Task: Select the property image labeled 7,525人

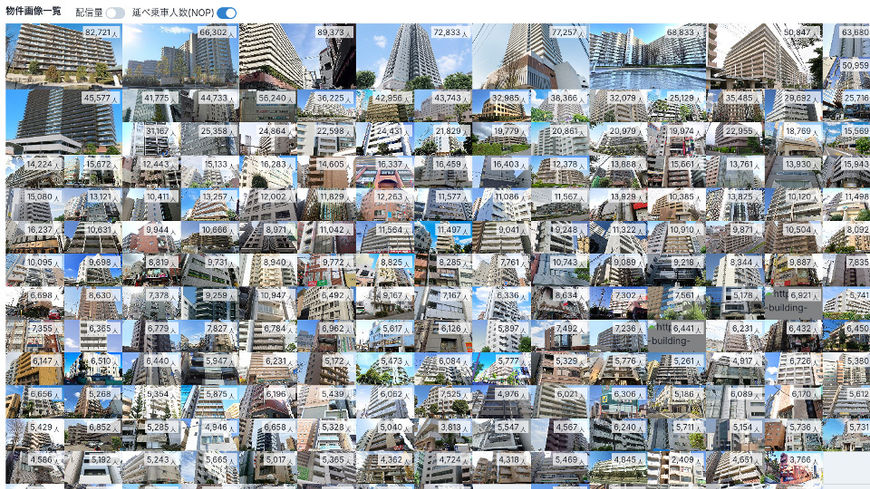Action: [443, 401]
